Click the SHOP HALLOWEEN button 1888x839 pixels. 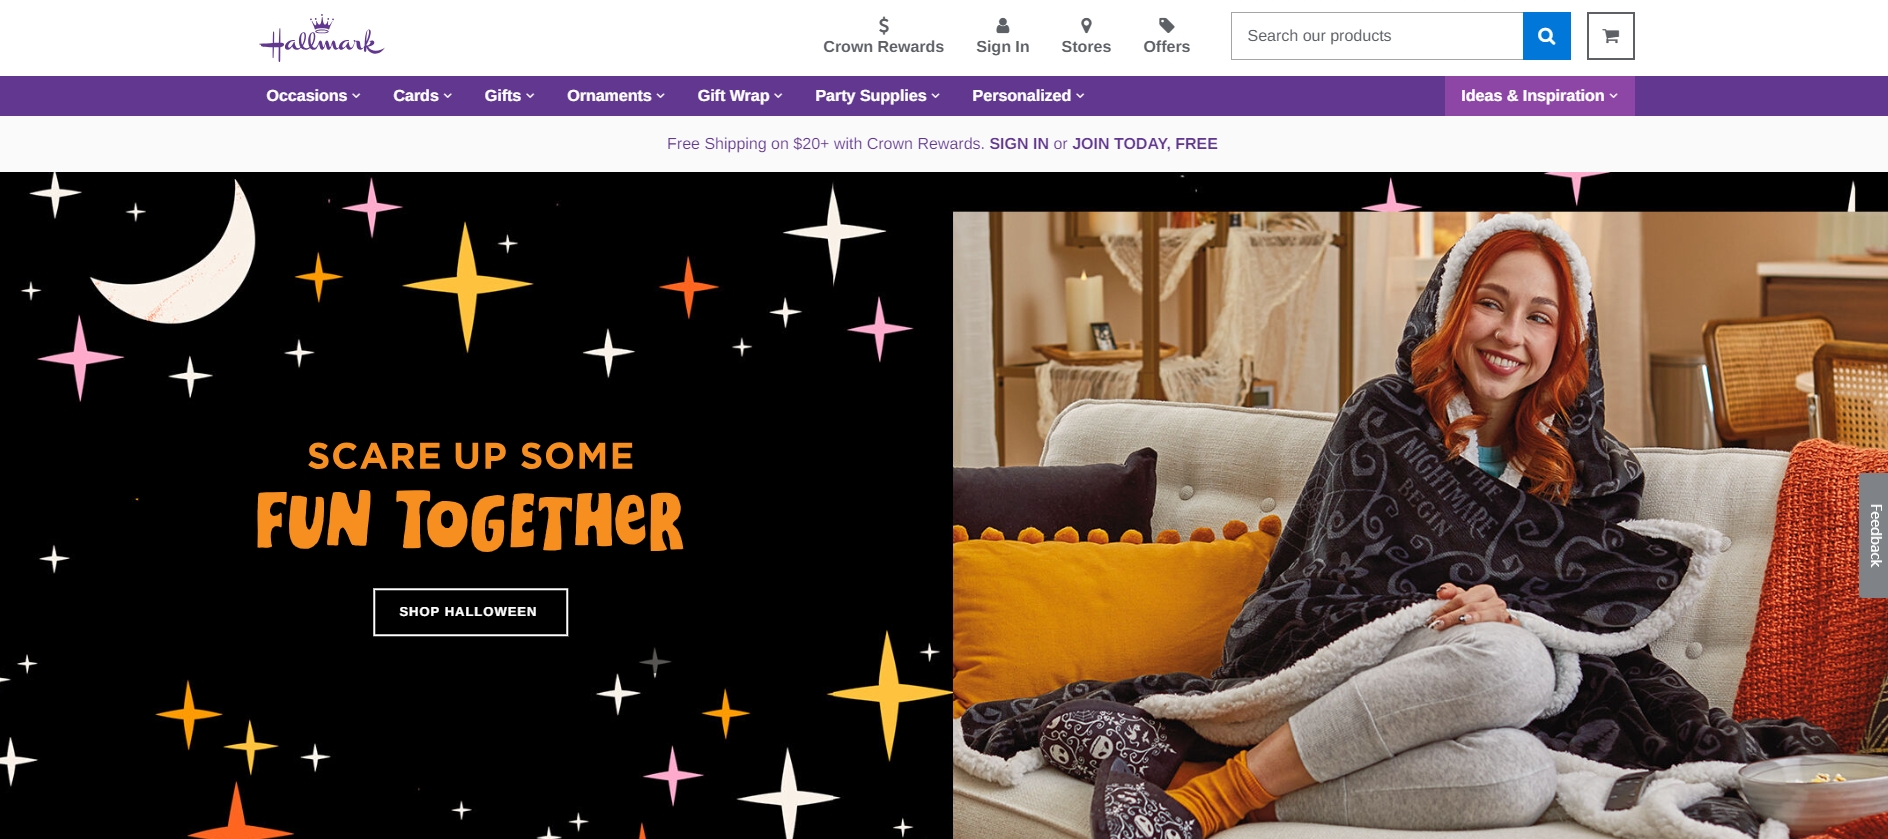[470, 612]
